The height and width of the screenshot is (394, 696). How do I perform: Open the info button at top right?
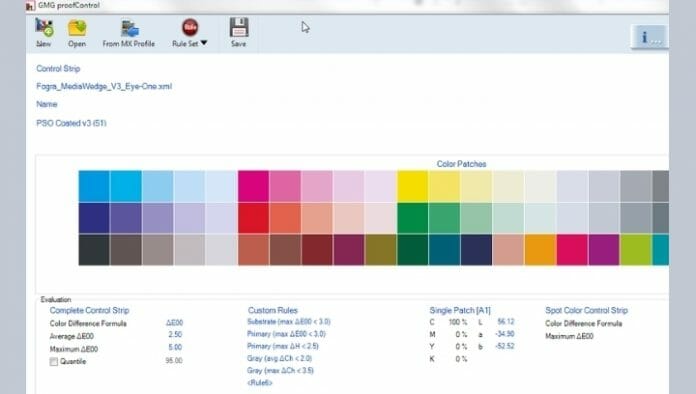point(649,37)
